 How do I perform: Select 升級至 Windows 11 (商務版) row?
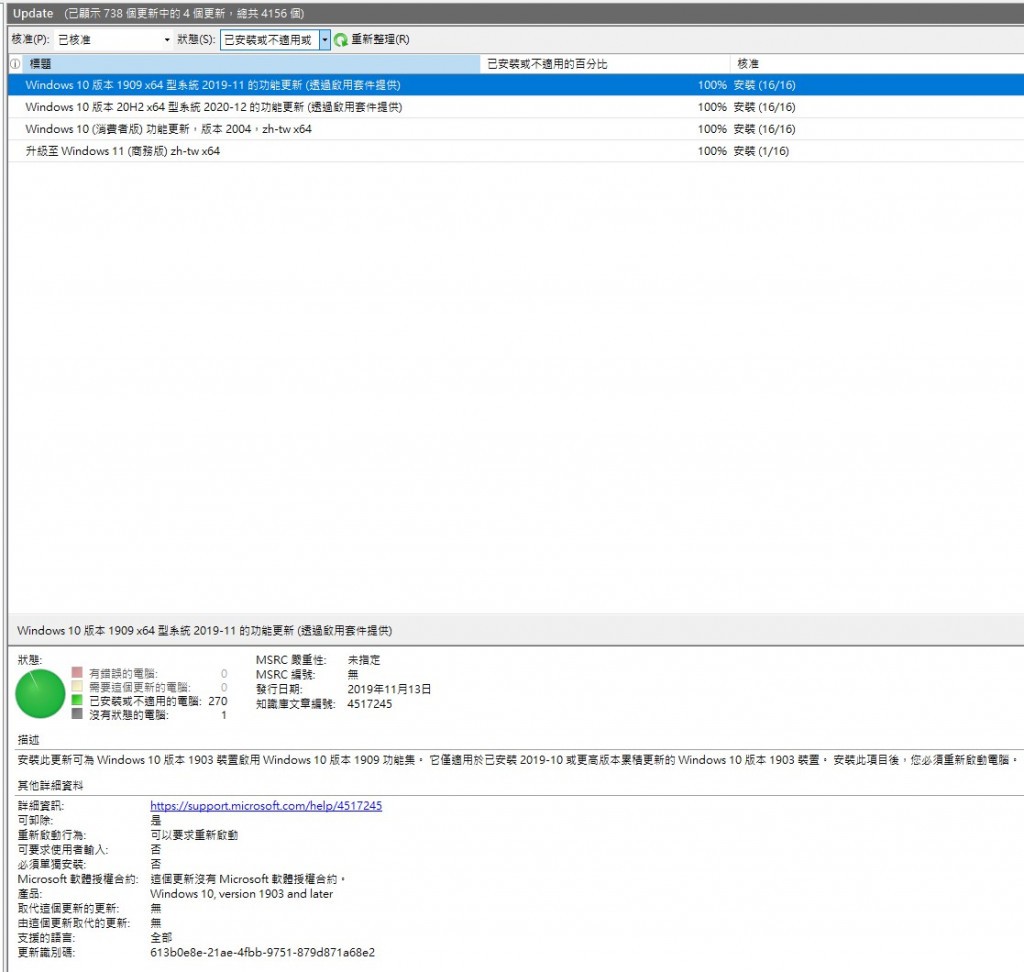[516, 151]
